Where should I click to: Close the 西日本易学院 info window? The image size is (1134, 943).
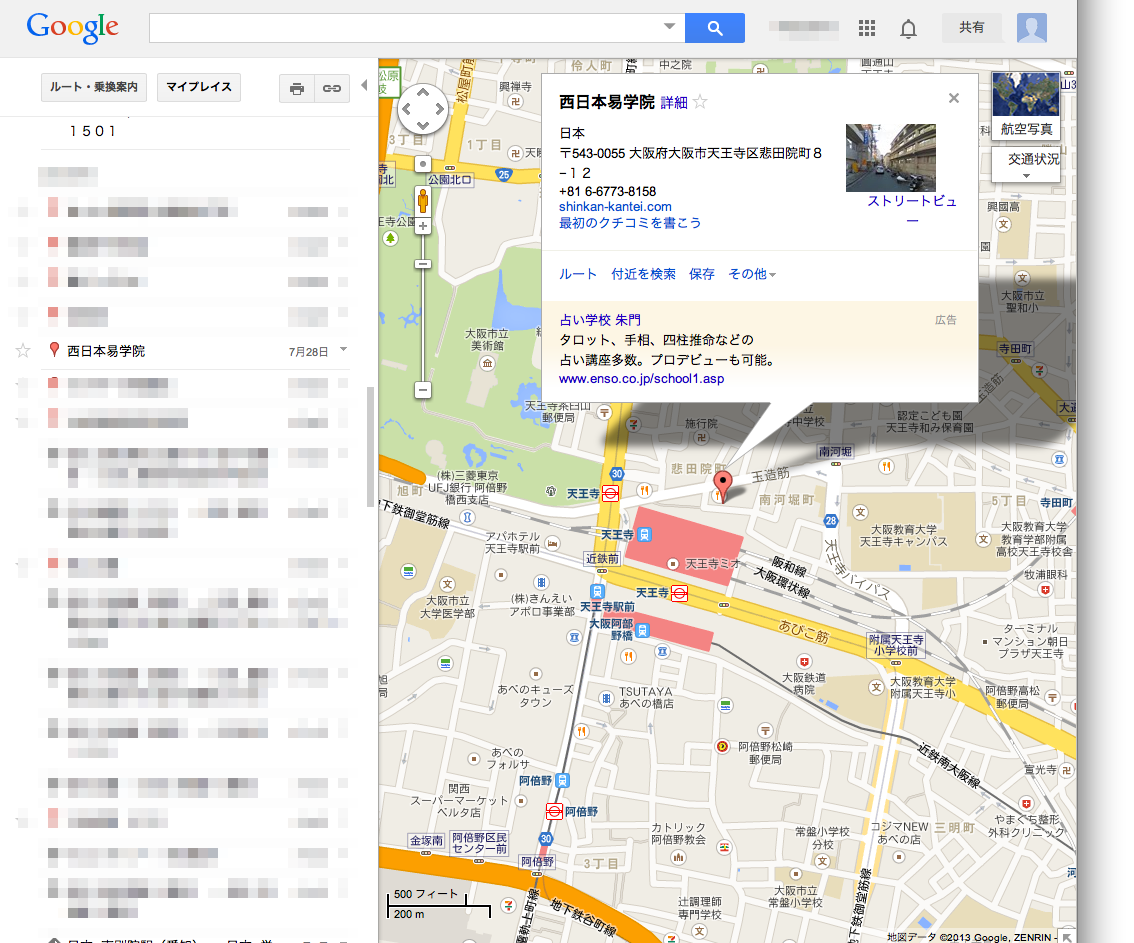point(954,98)
